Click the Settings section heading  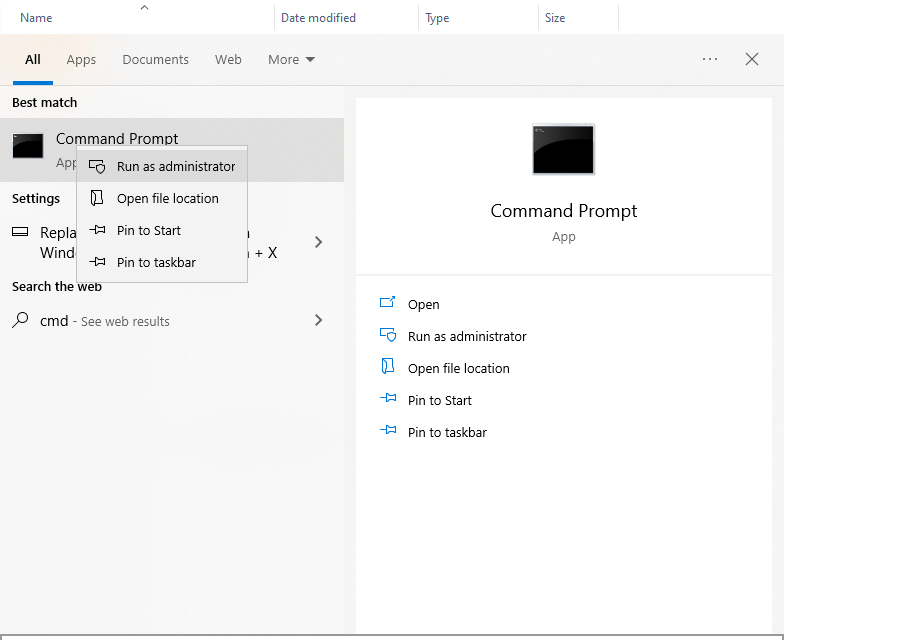coord(36,199)
